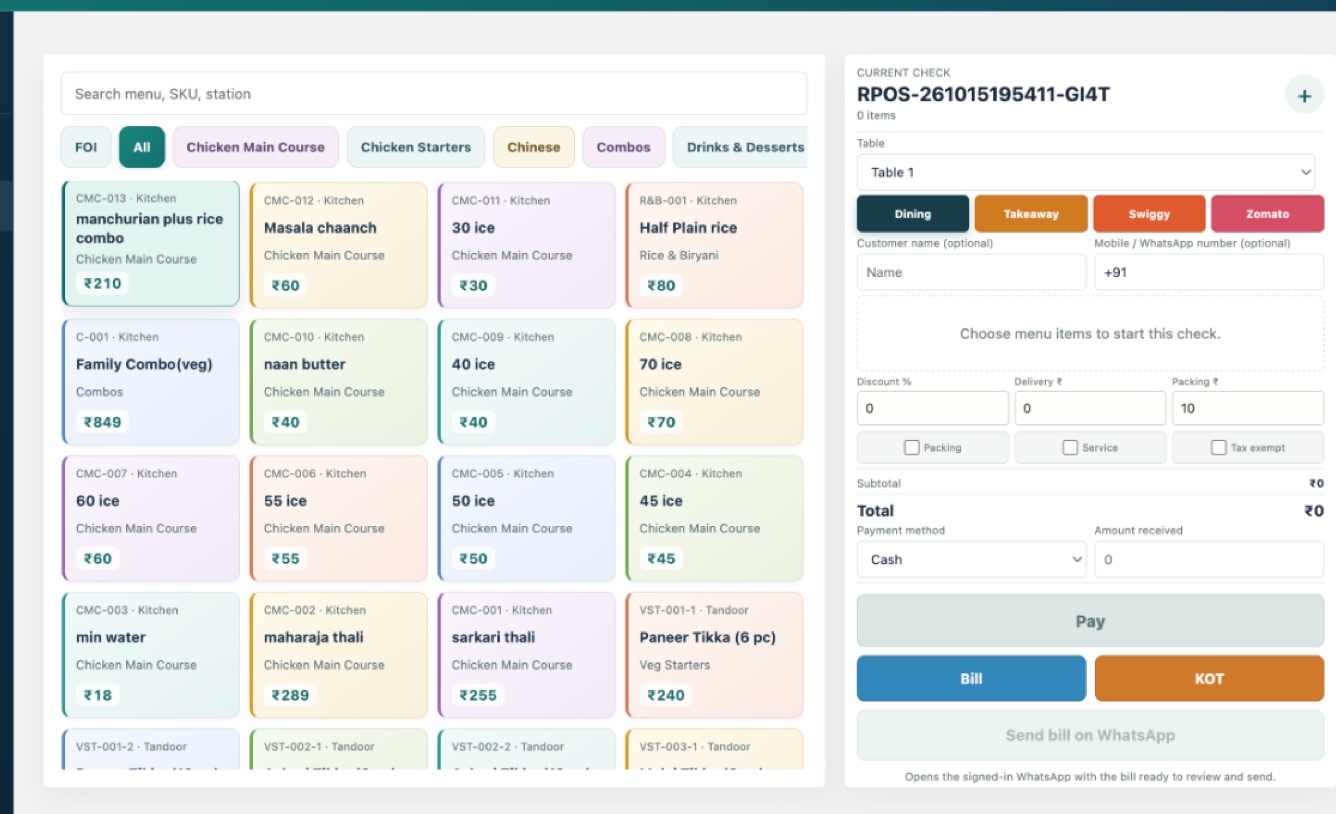Add manchurian plus rice combo to check
Screen dimensions: 1336x814
coord(151,244)
